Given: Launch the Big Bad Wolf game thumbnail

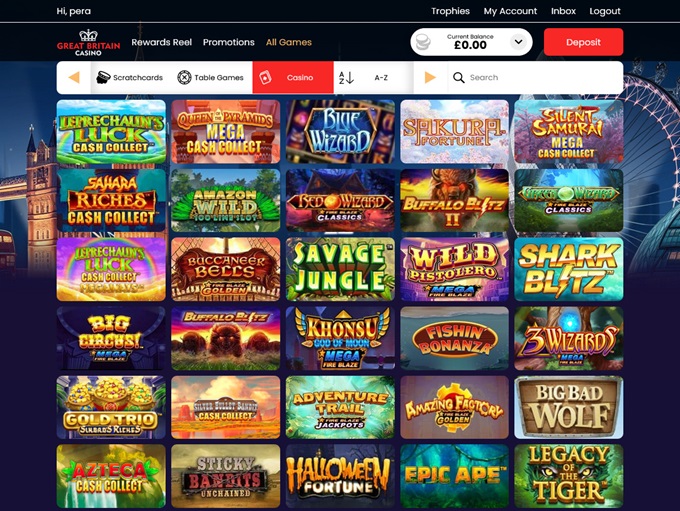Looking at the screenshot, I should point(569,407).
